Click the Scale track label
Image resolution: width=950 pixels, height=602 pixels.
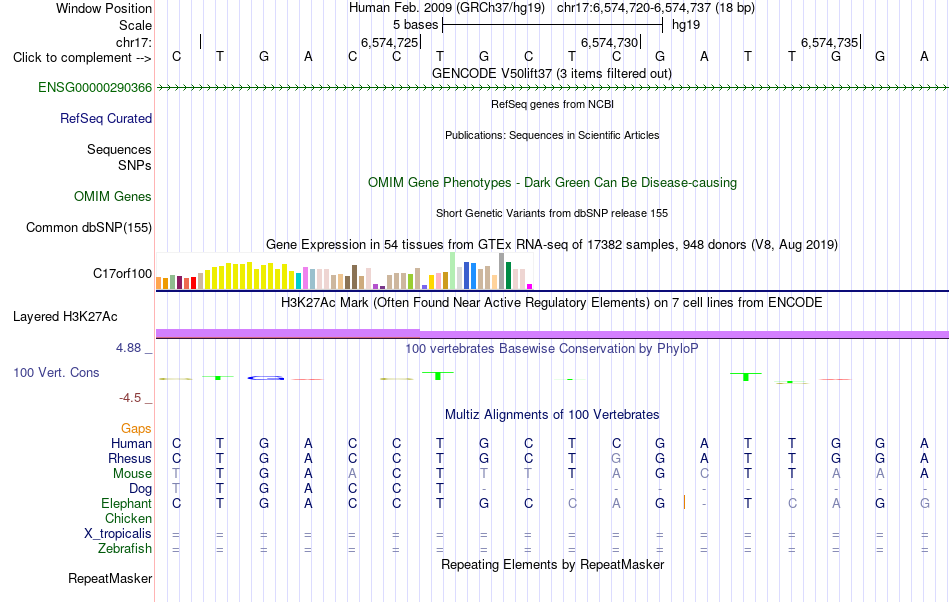click(x=136, y=26)
